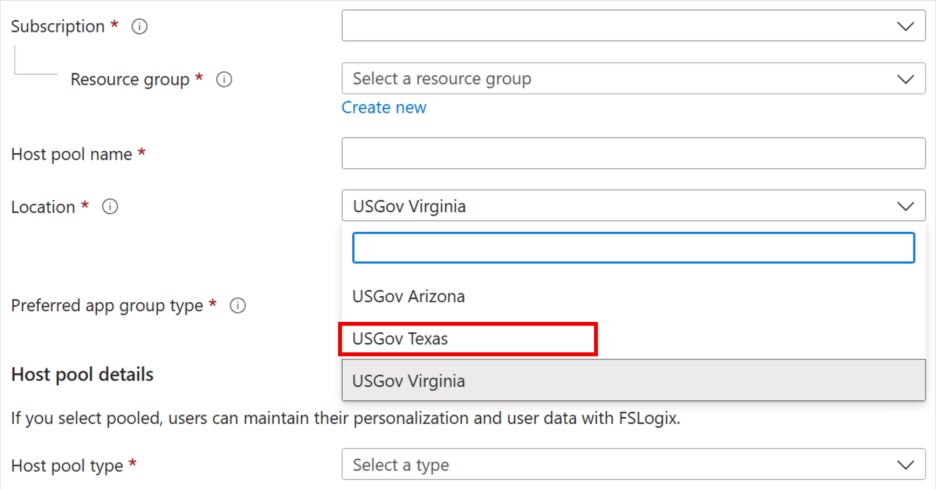The width and height of the screenshot is (936, 489).
Task: Click the 'Subscription' field label
Action: tap(58, 27)
